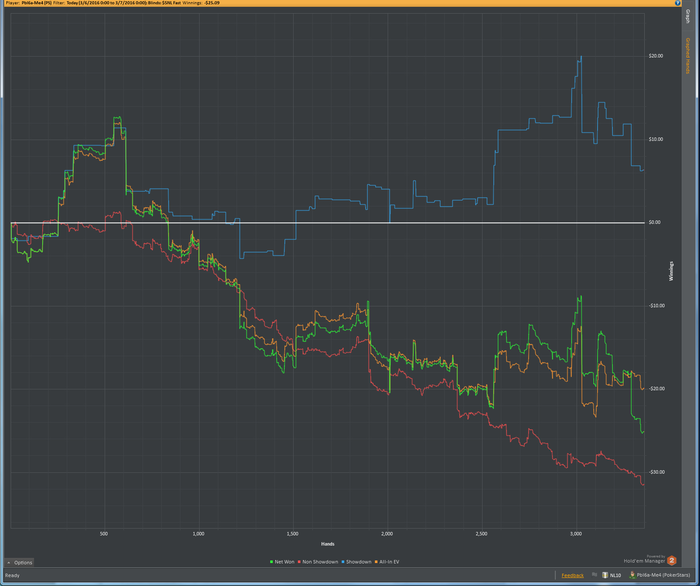
Task: Toggle the Non Showdown legend entry
Action: (x=318, y=562)
